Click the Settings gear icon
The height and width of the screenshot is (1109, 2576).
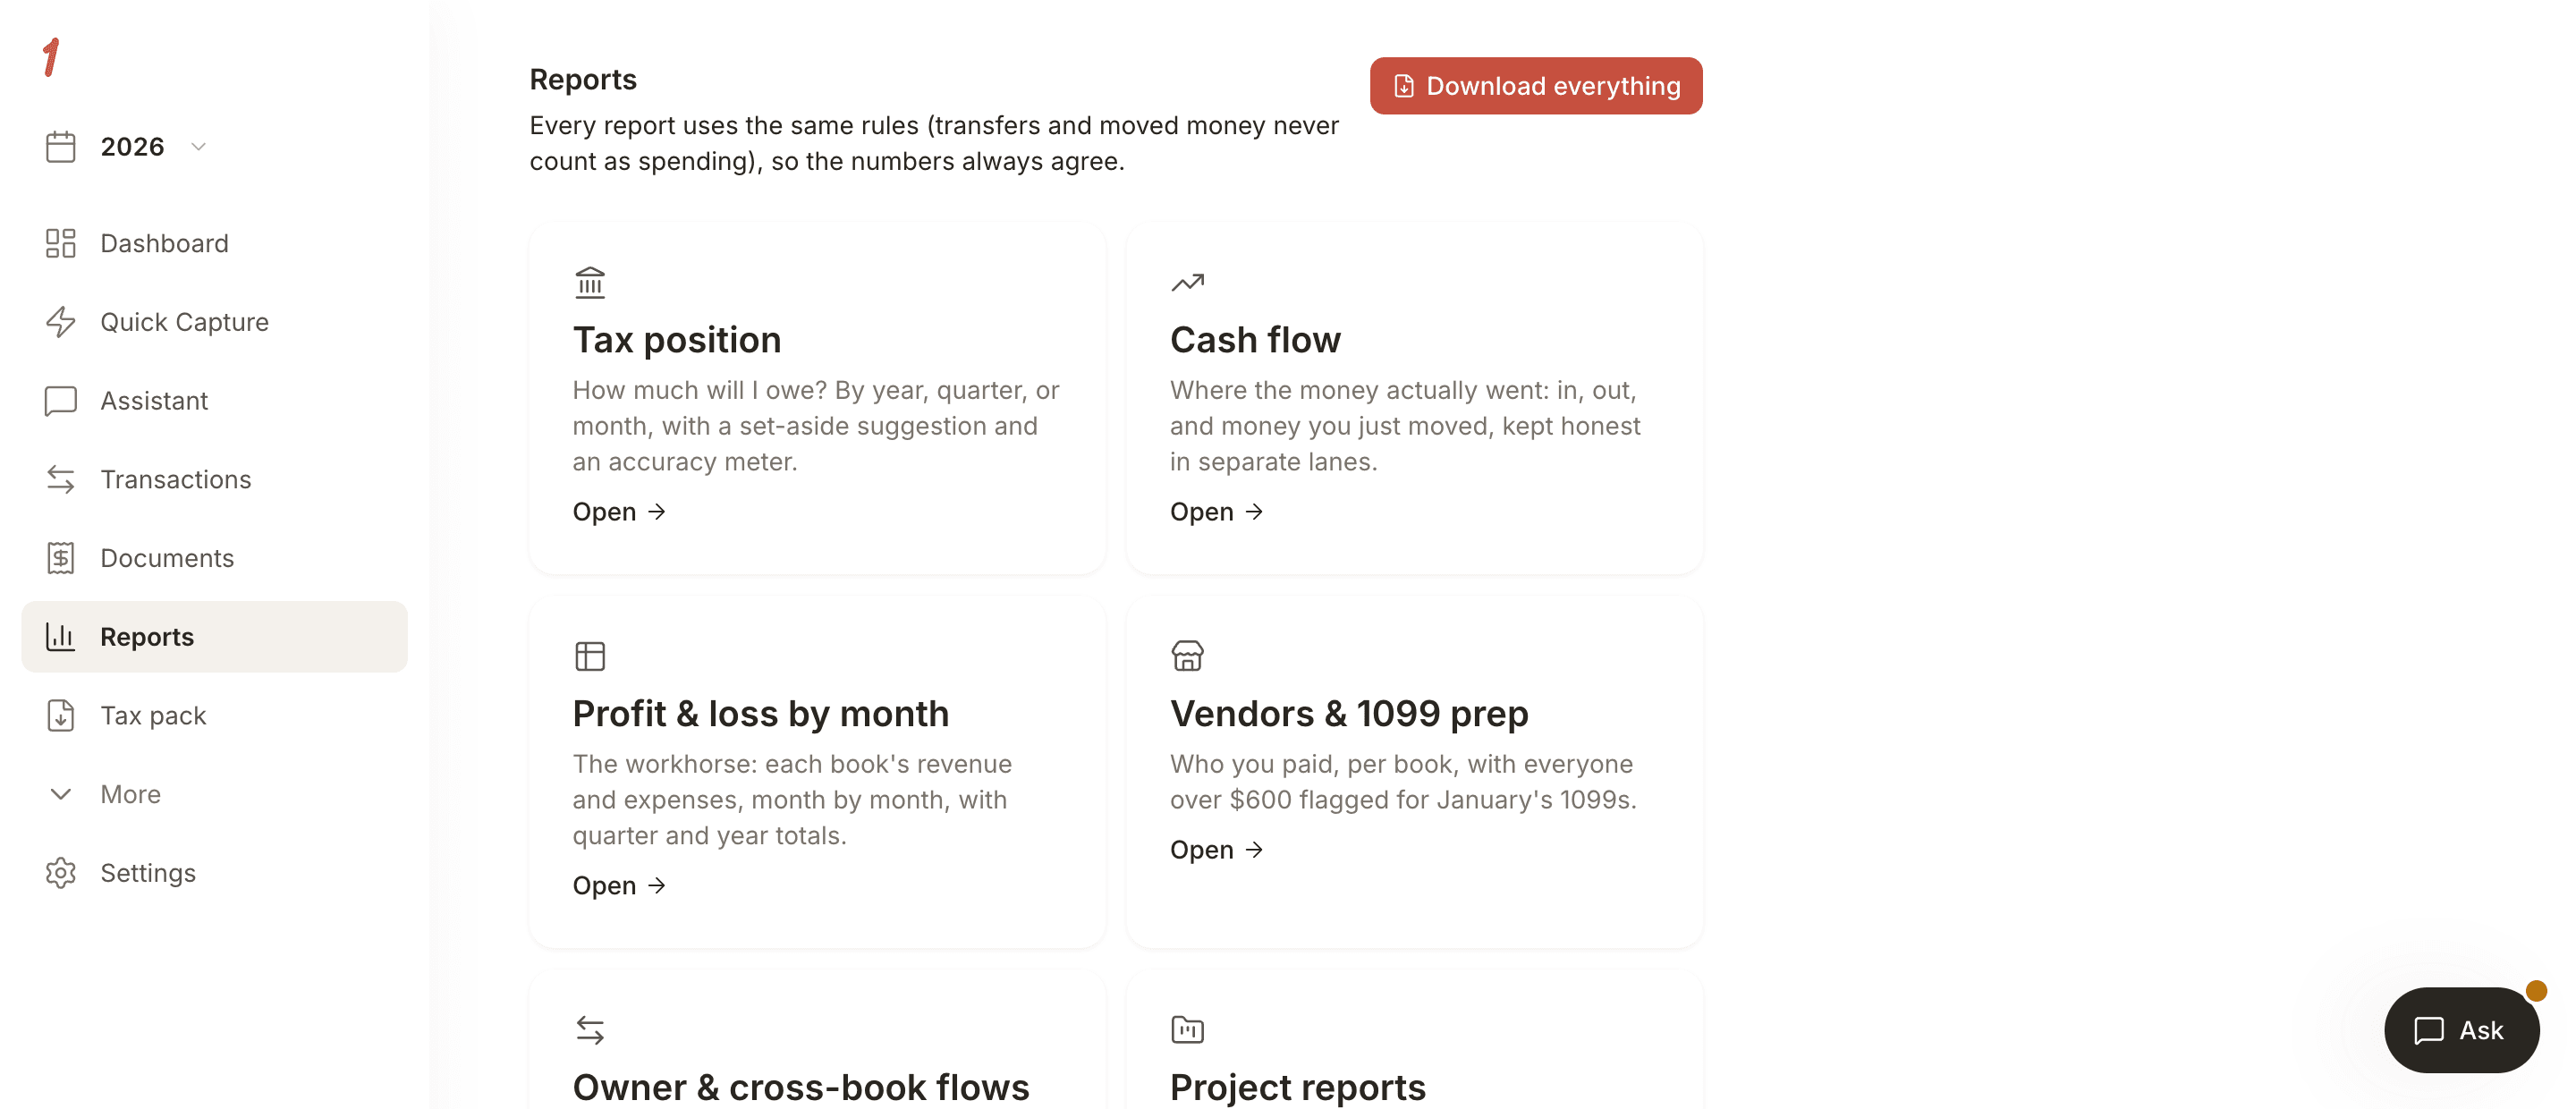[61, 873]
